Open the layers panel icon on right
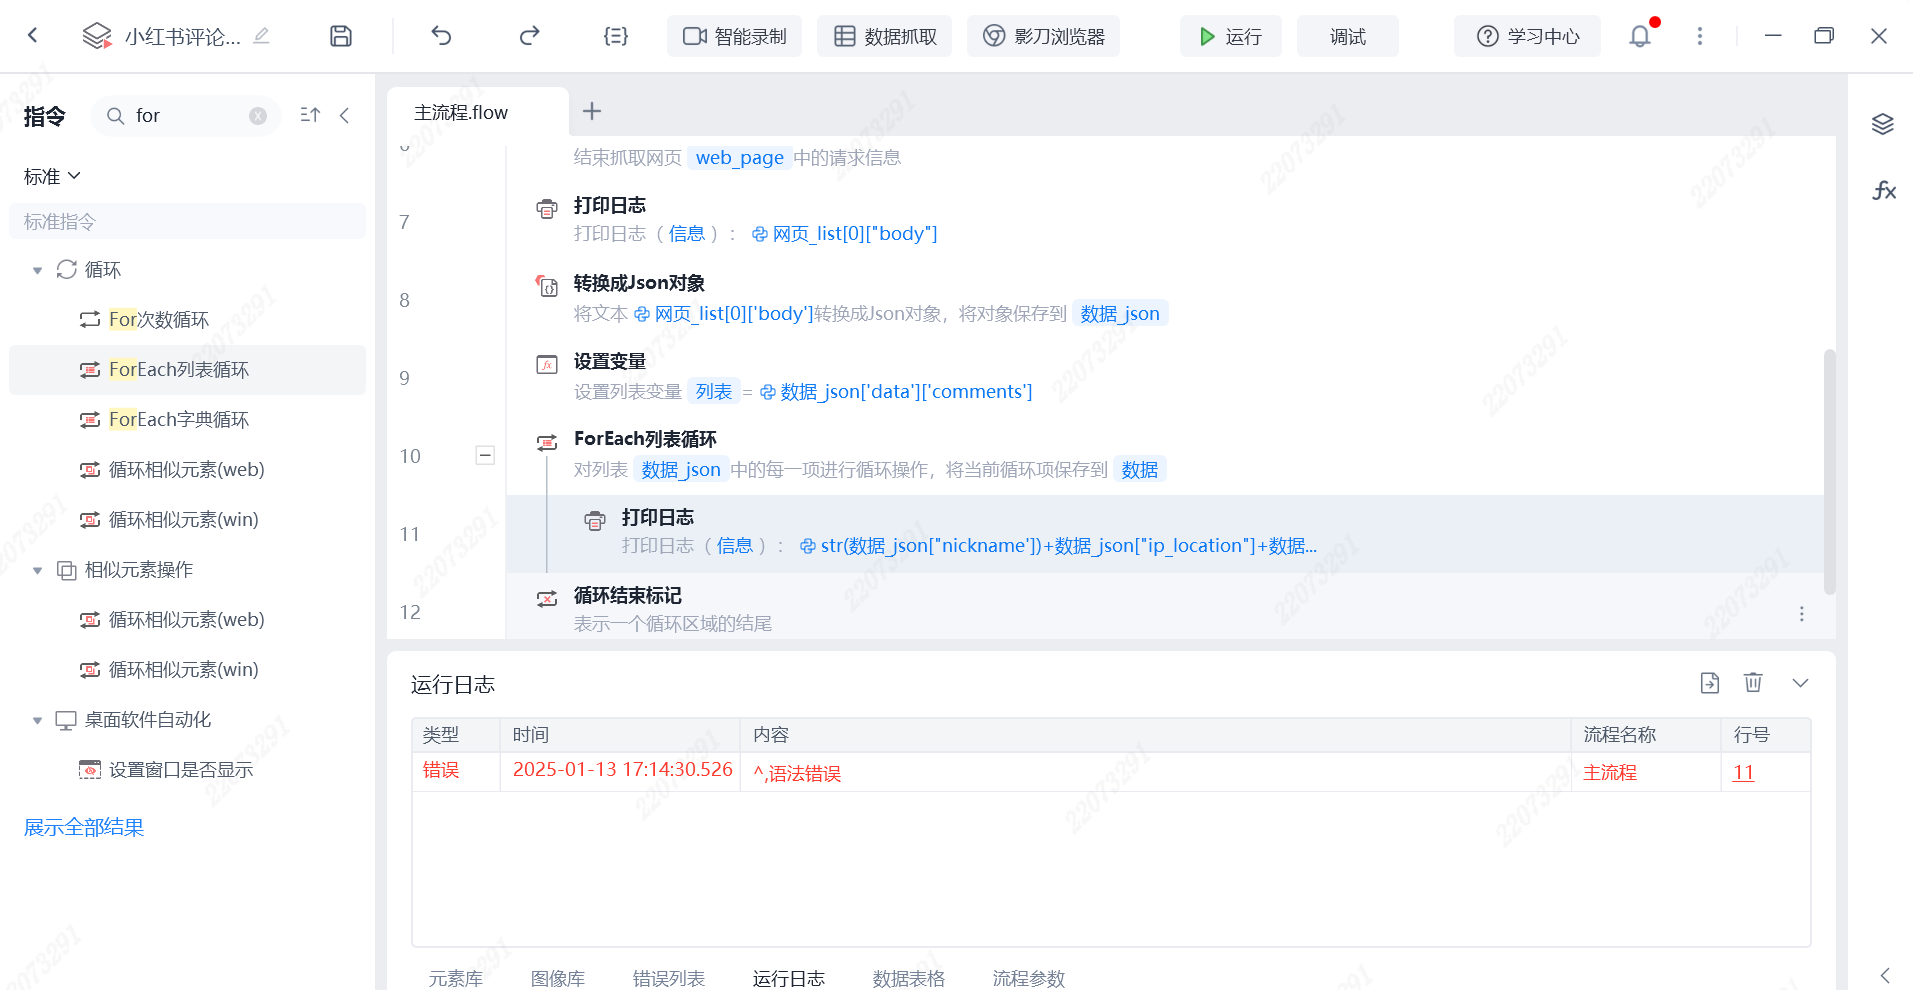Screen dimensions: 1913x990 click(x=1883, y=124)
